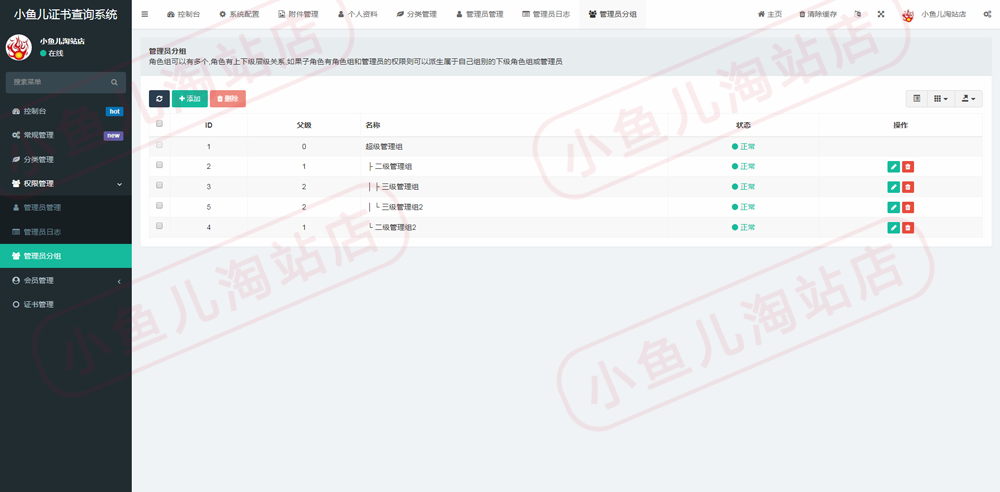The height and width of the screenshot is (492, 1000).
Task: Click the 父级 column header
Action: [x=304, y=125]
